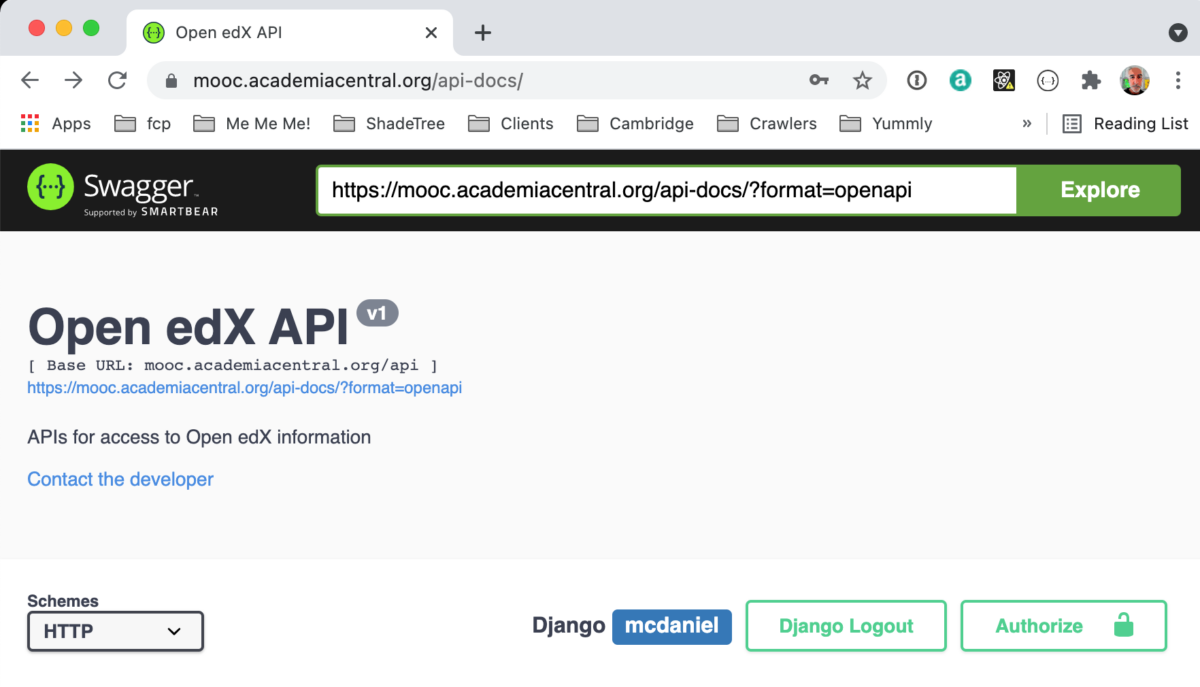Screen dimensions: 1200x687
Task: Click the site security padlock icon
Action: [x=169, y=80]
